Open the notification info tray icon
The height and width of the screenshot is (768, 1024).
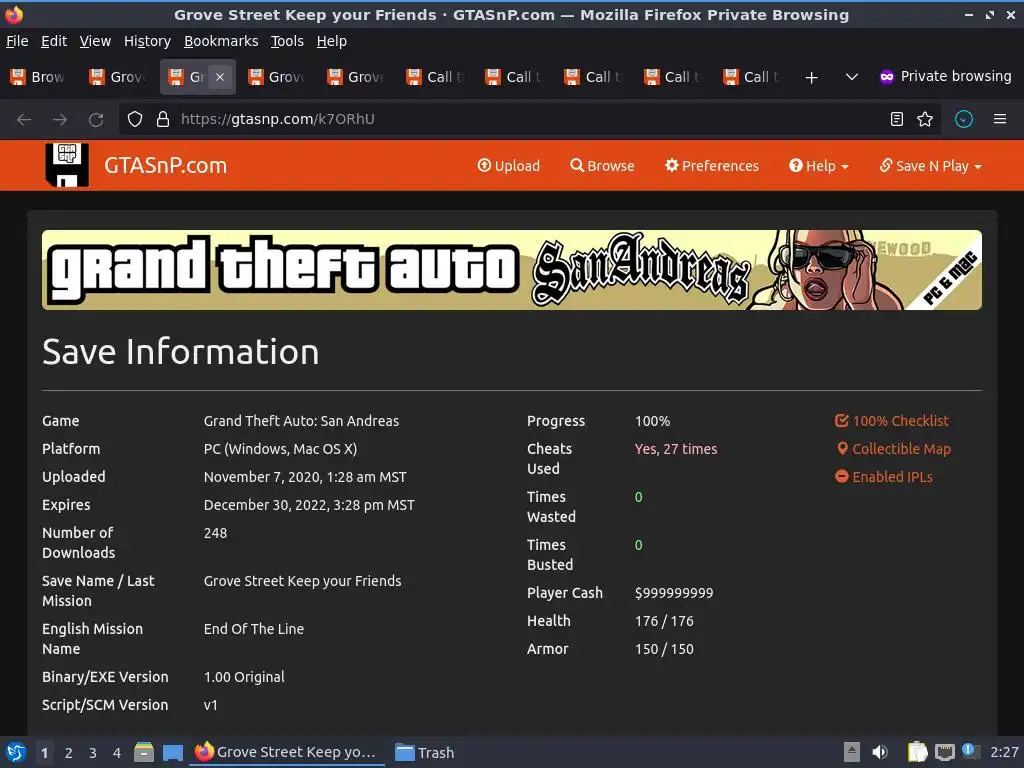coord(970,751)
